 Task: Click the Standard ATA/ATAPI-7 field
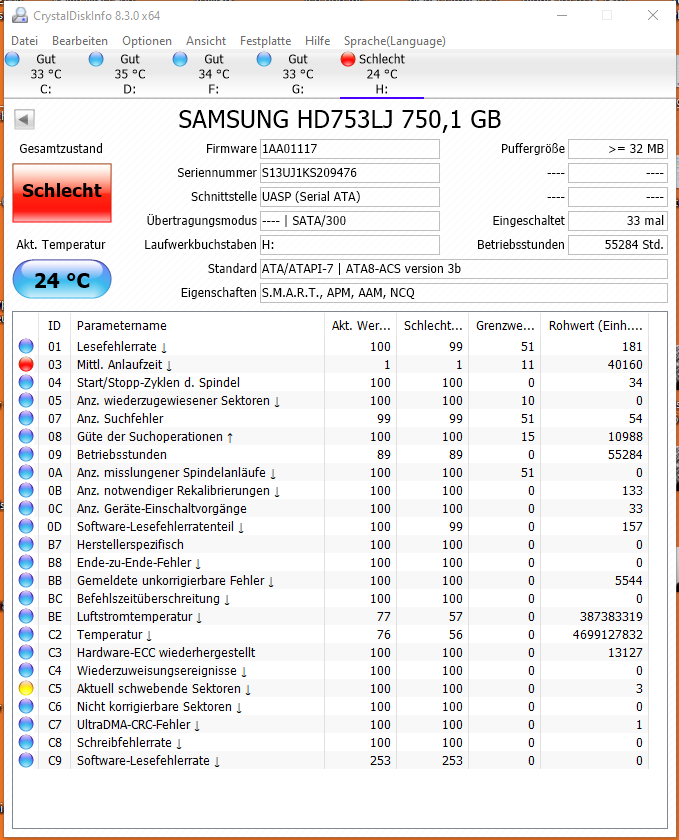pyautogui.click(x=464, y=269)
